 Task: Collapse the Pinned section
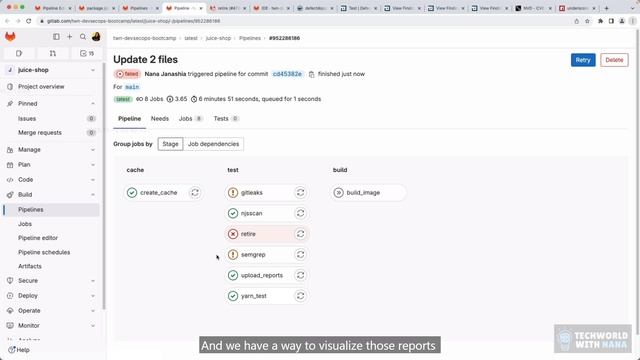tap(93, 104)
